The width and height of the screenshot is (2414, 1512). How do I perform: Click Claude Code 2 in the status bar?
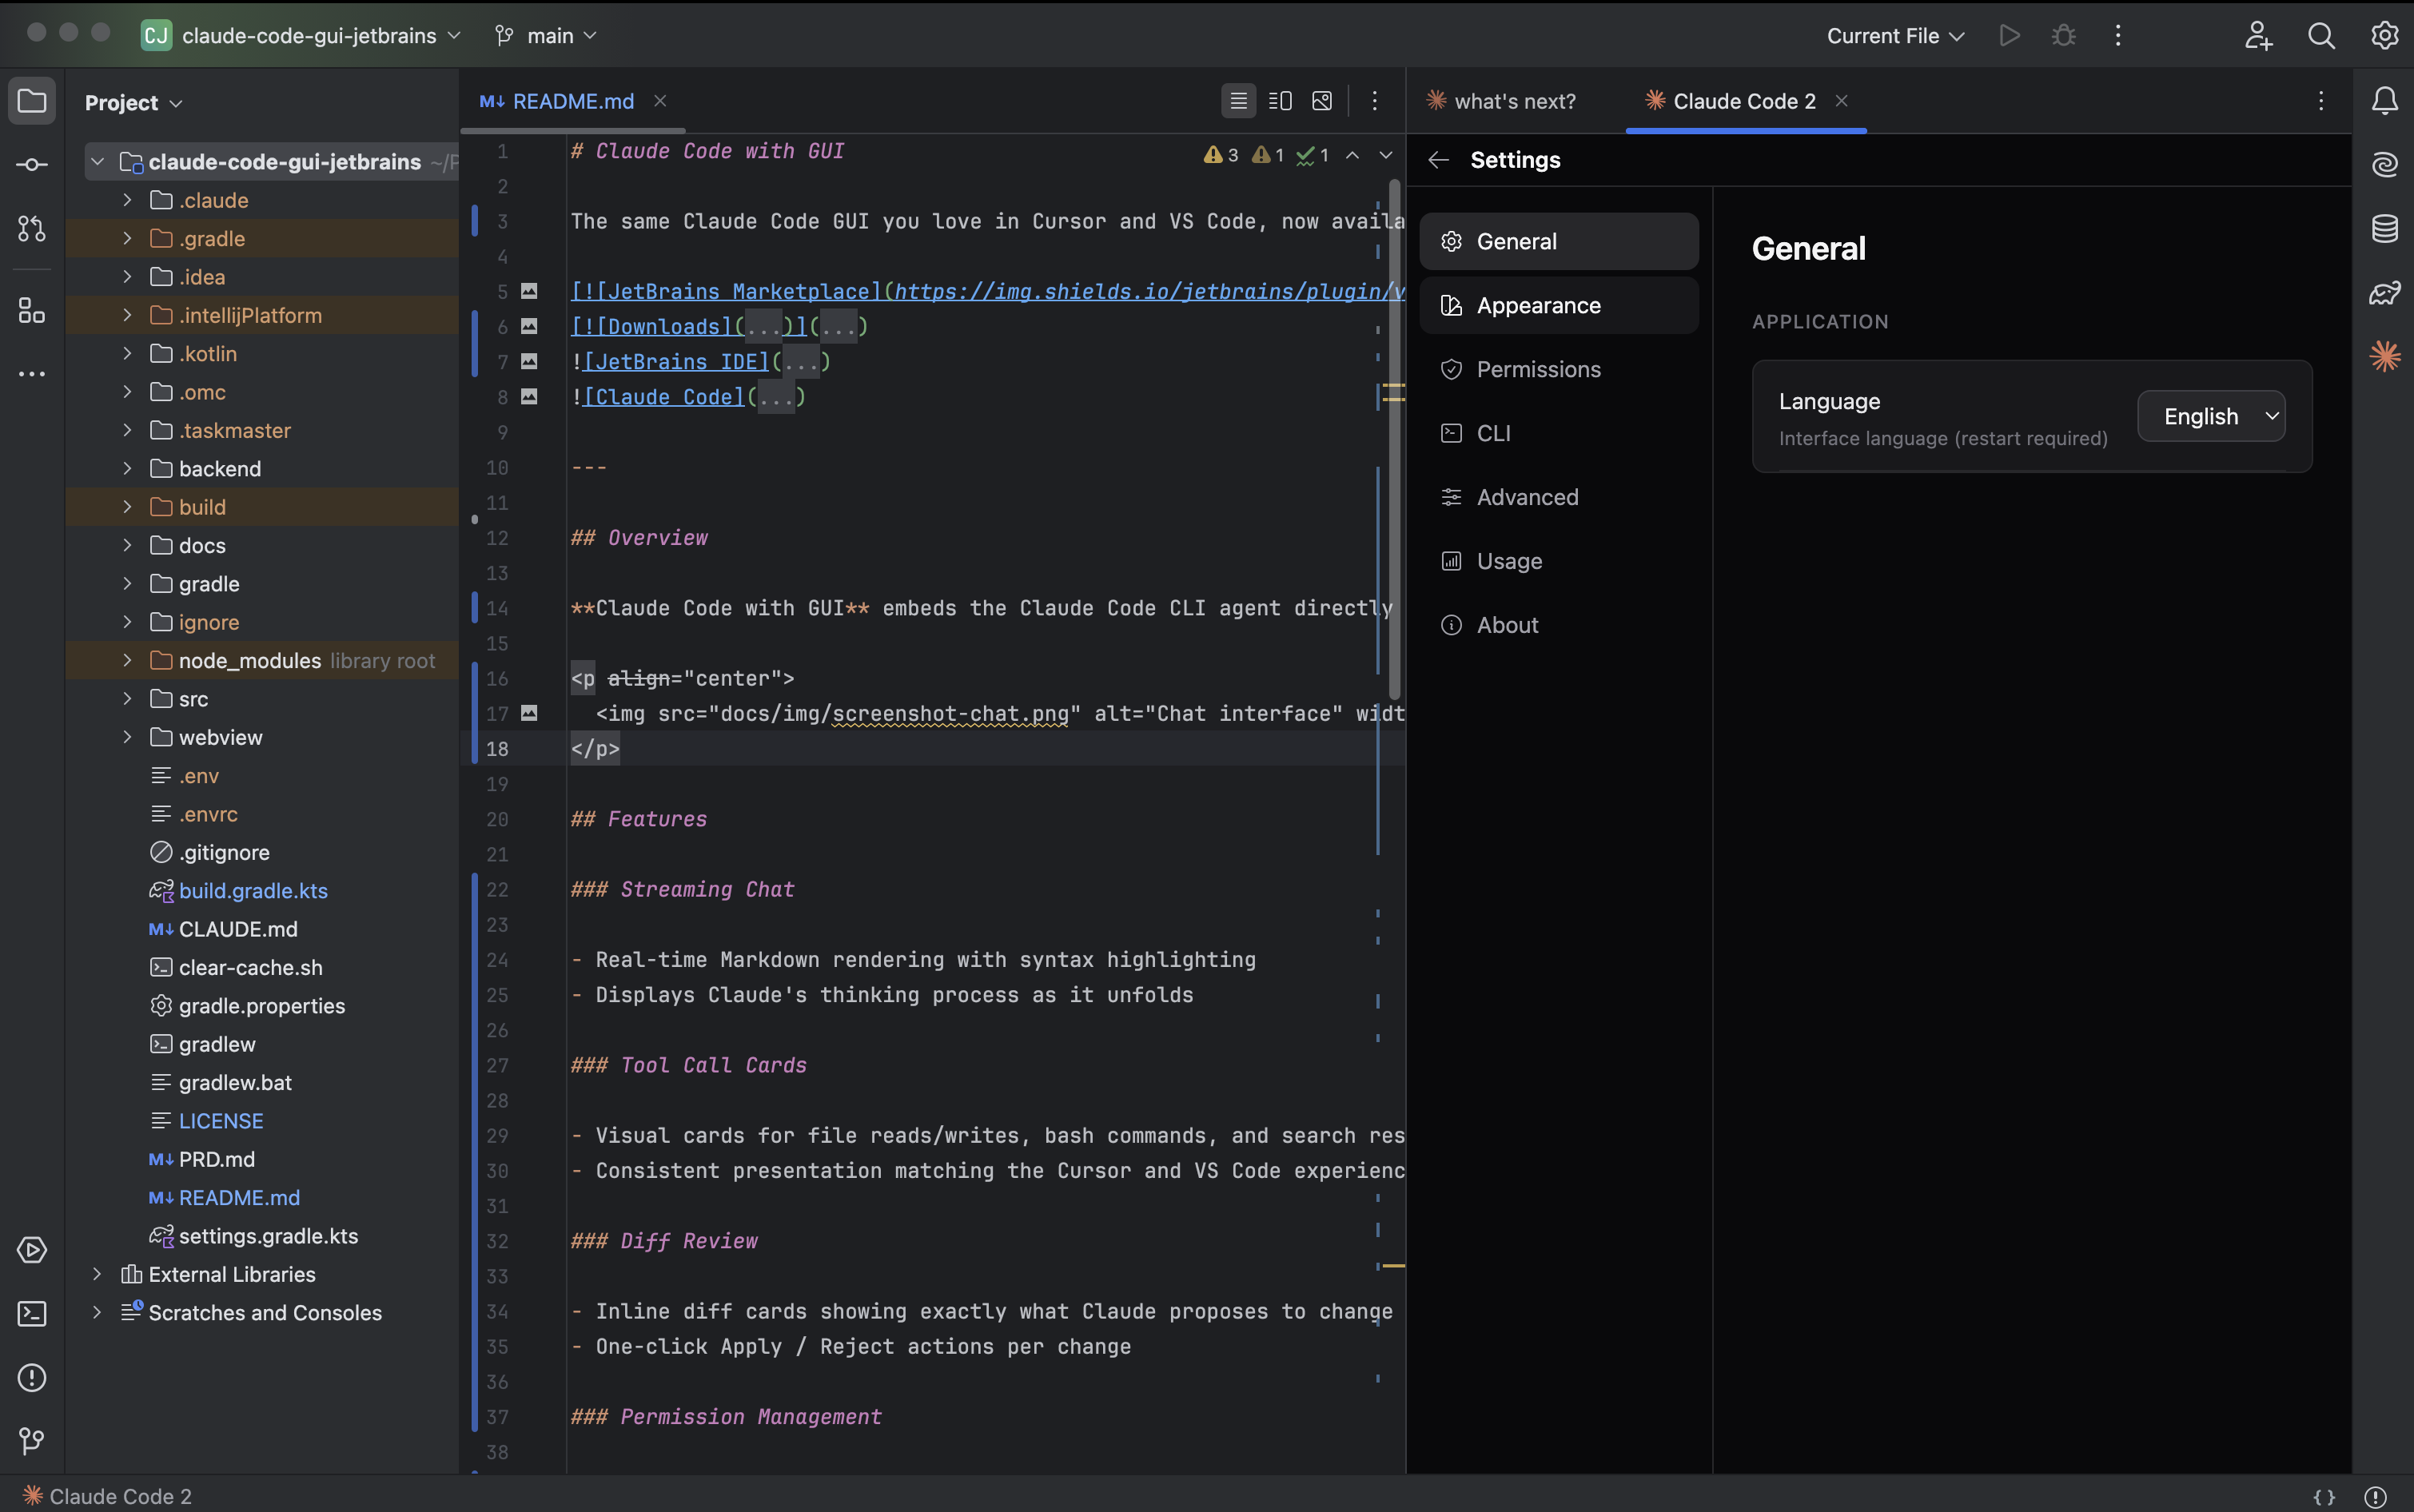tap(107, 1496)
